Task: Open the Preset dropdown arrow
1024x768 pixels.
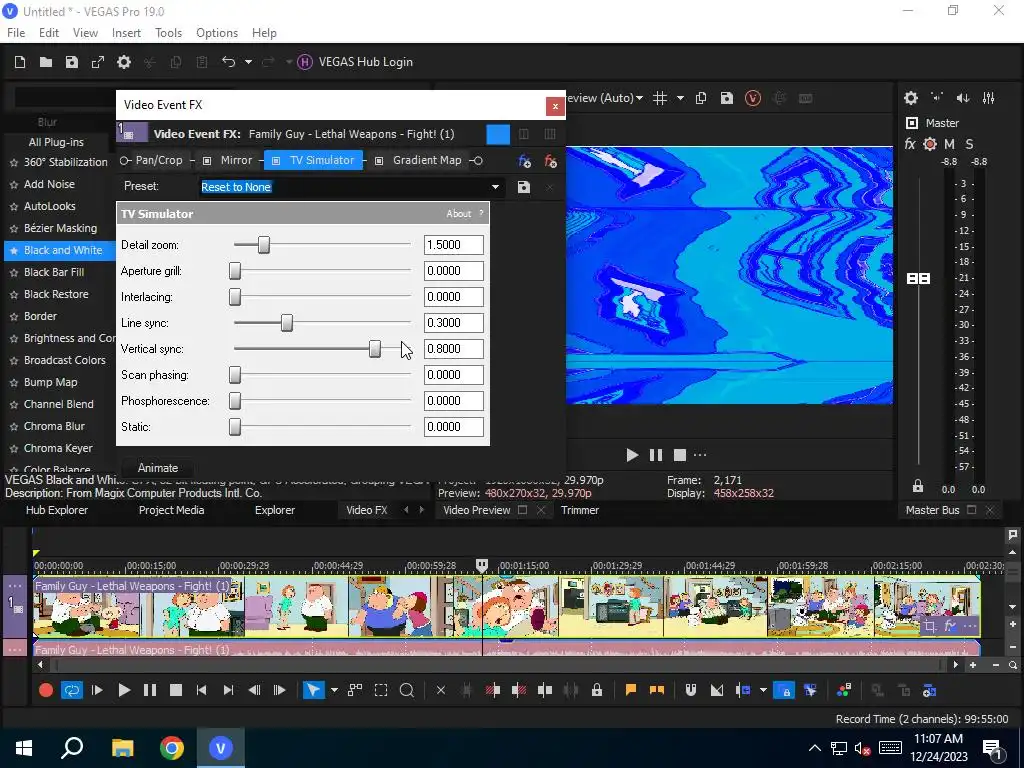Action: tap(495, 187)
